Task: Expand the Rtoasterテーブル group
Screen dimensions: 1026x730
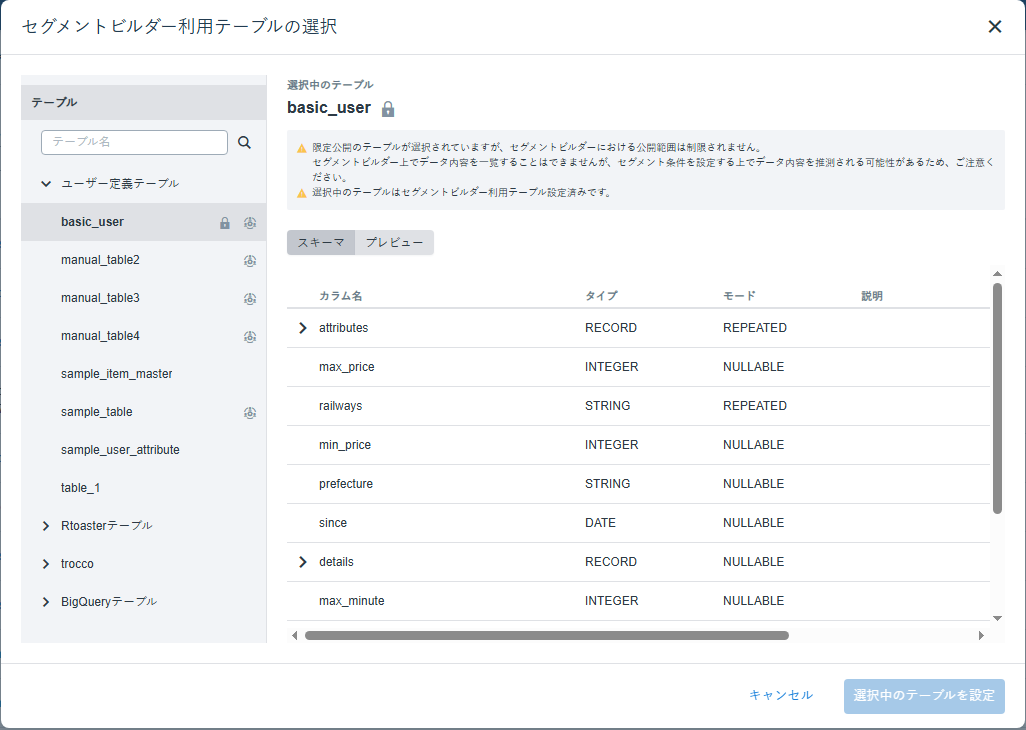Action: (x=46, y=526)
